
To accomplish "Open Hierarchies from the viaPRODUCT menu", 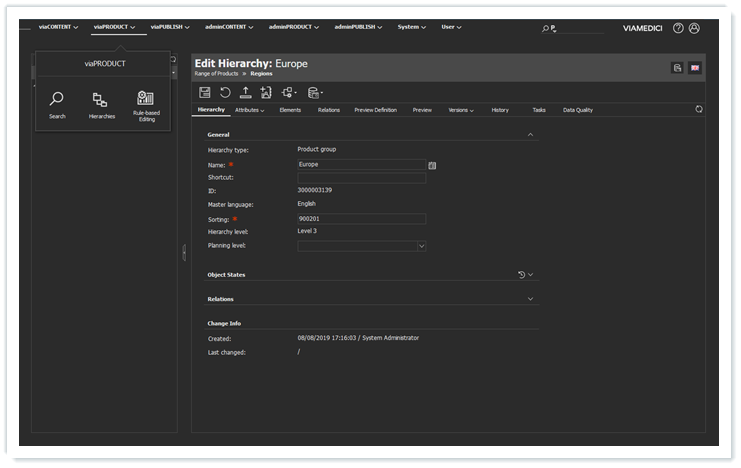I will pos(101,104).
